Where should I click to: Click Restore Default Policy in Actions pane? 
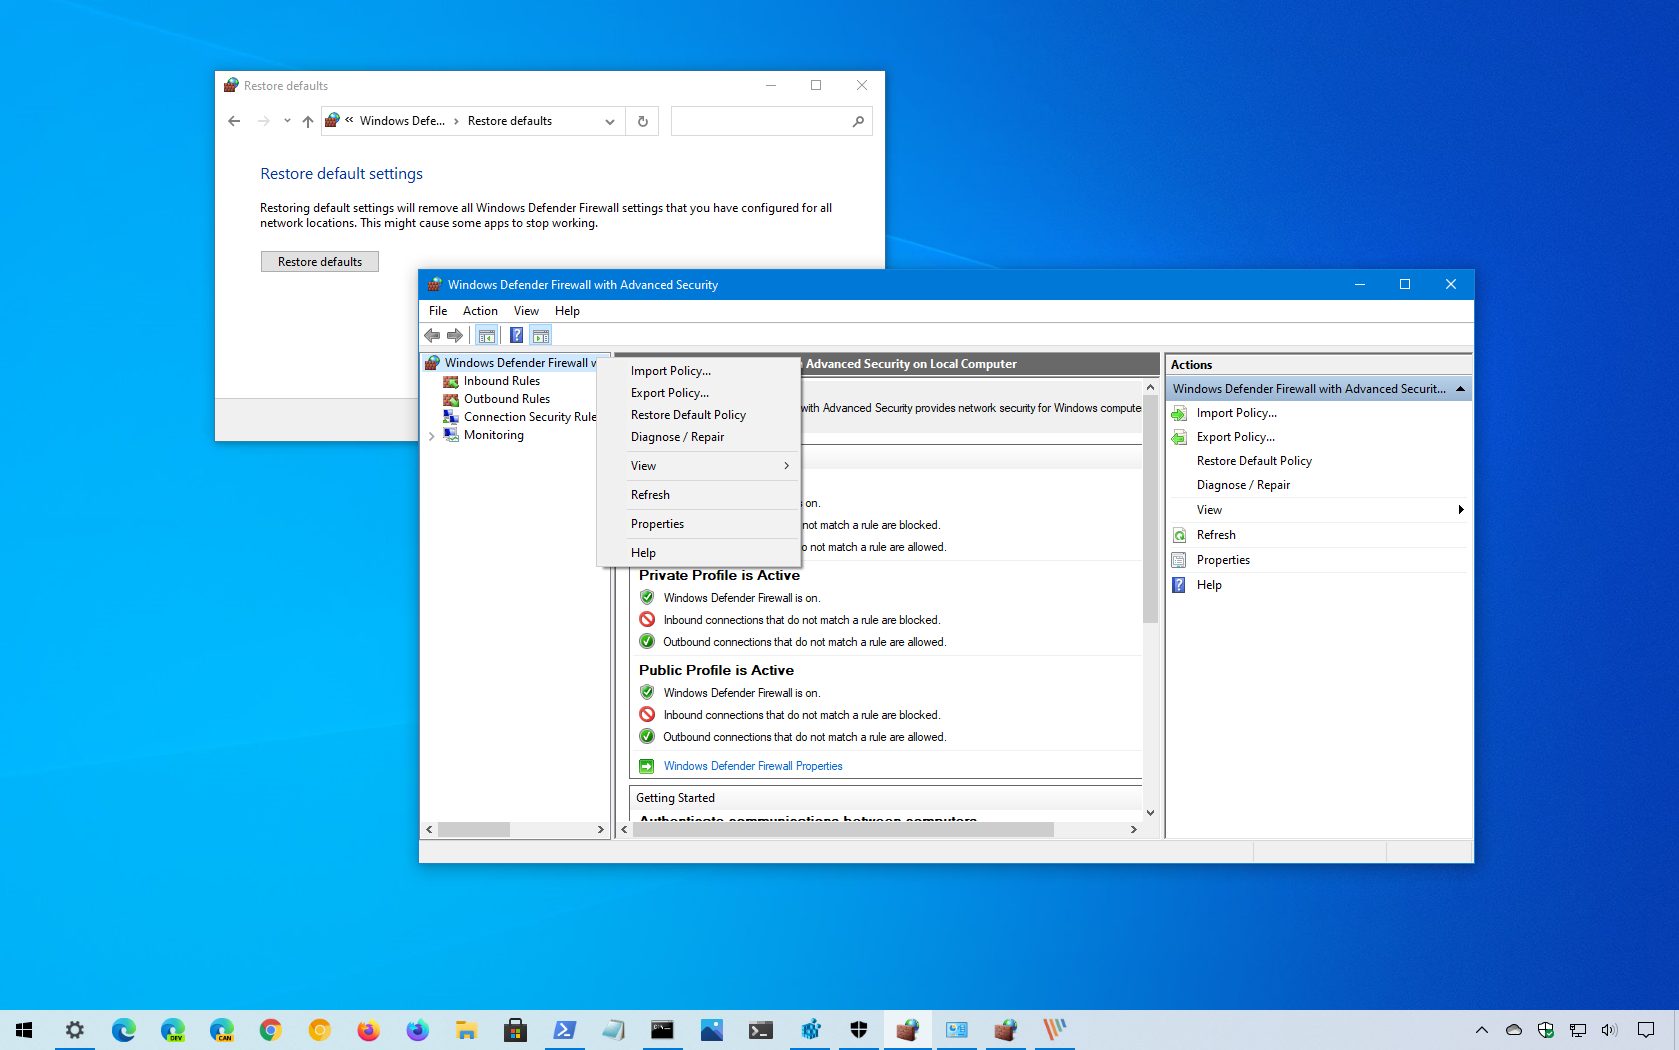pos(1254,461)
